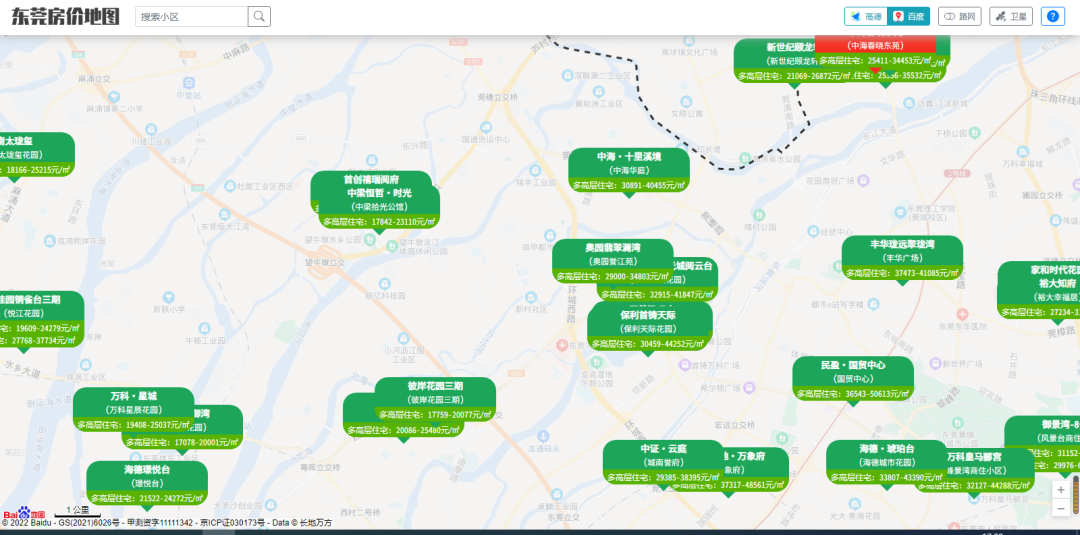Open the 丰华珑远翠珑湾 marker
This screenshot has height=535, width=1080.
pos(902,258)
